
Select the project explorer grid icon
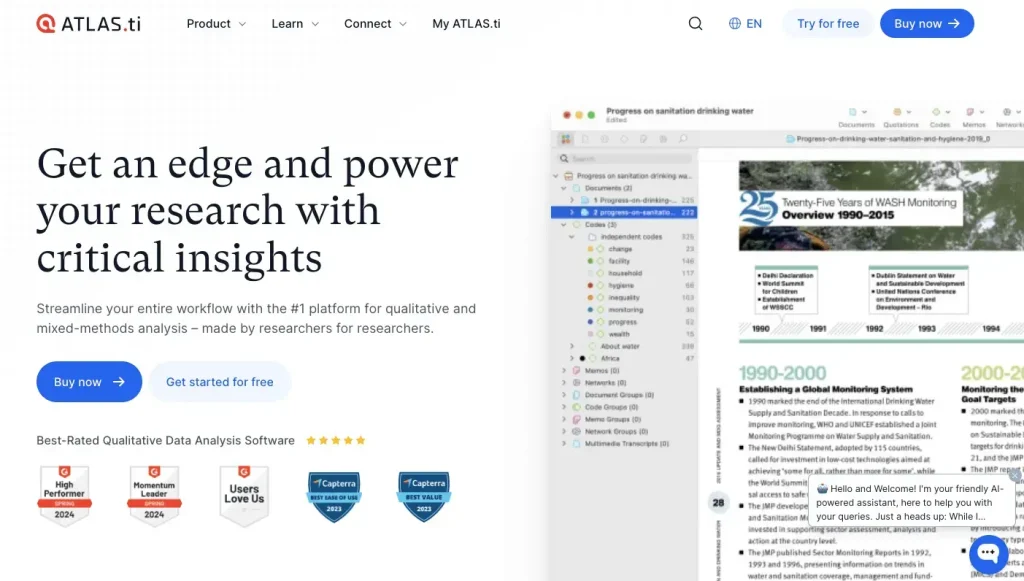click(566, 139)
